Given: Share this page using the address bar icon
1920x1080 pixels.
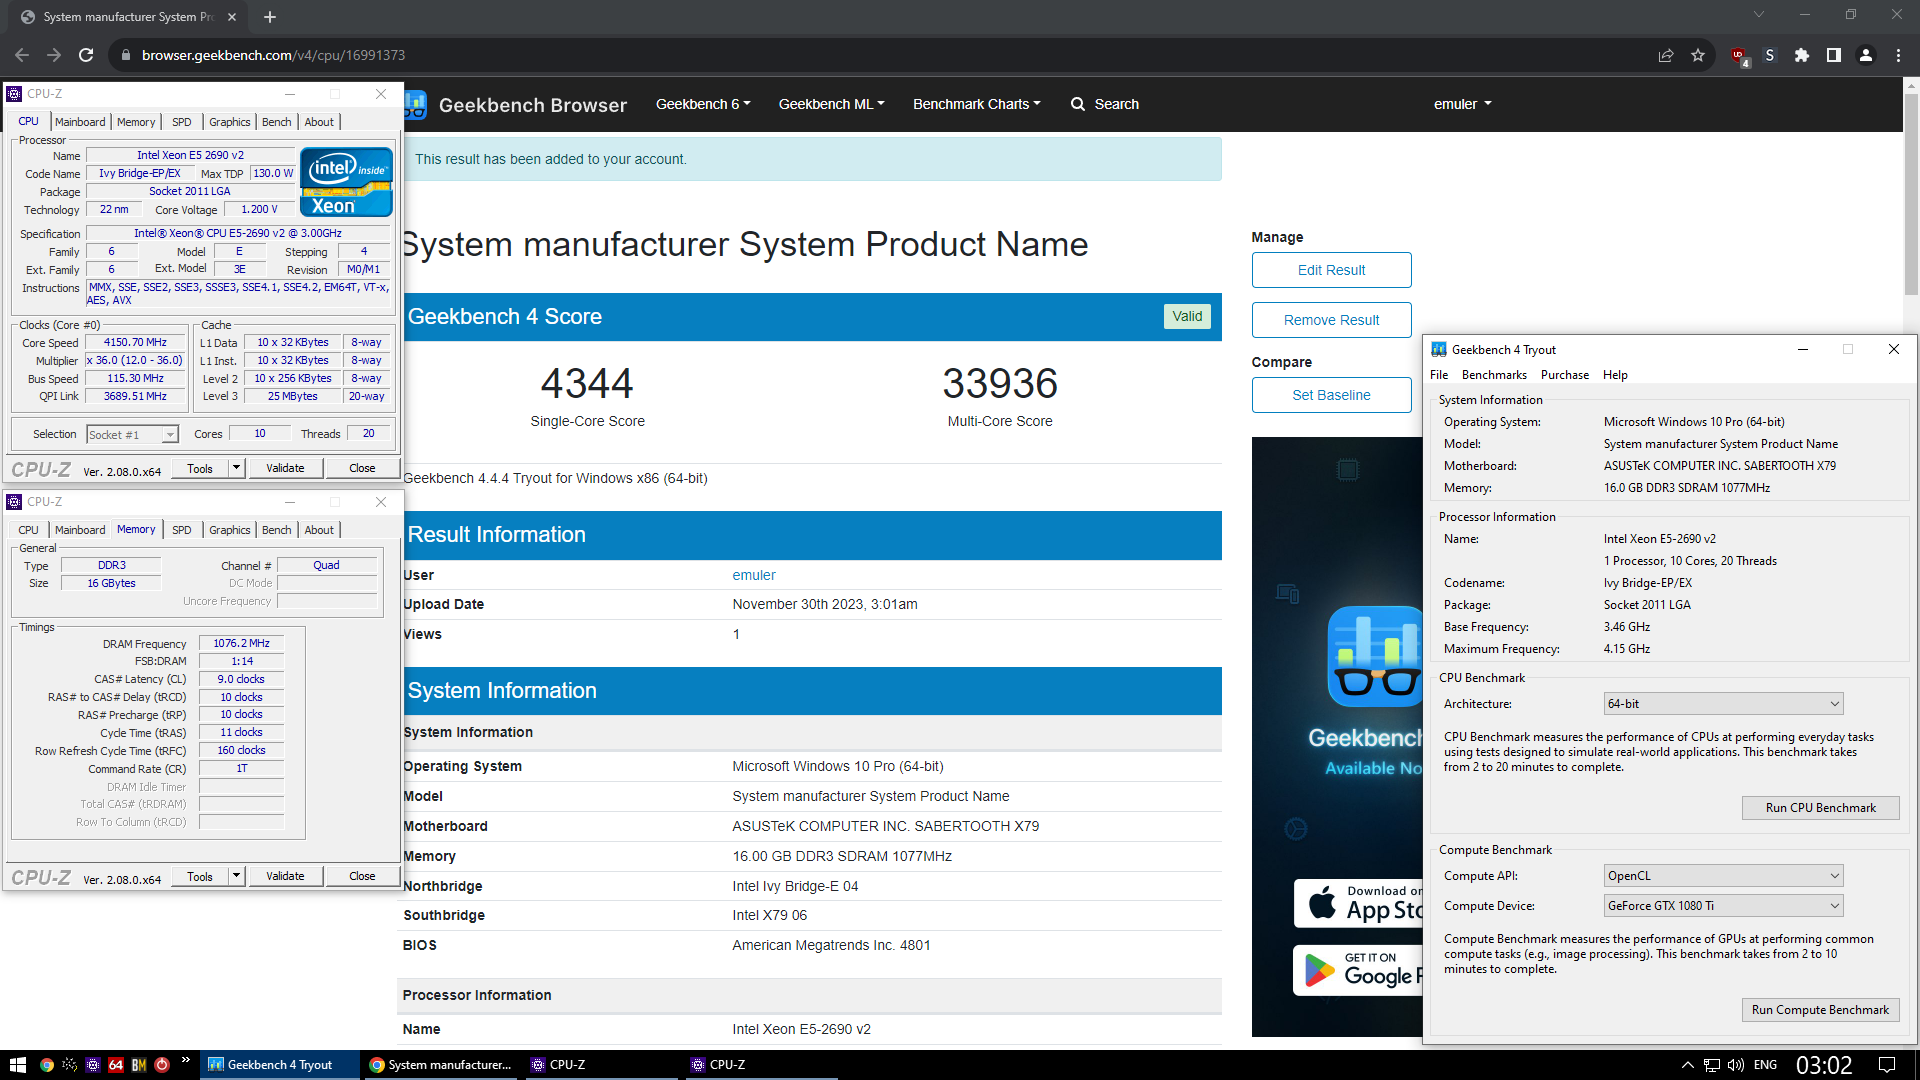Looking at the screenshot, I should click(1666, 55).
